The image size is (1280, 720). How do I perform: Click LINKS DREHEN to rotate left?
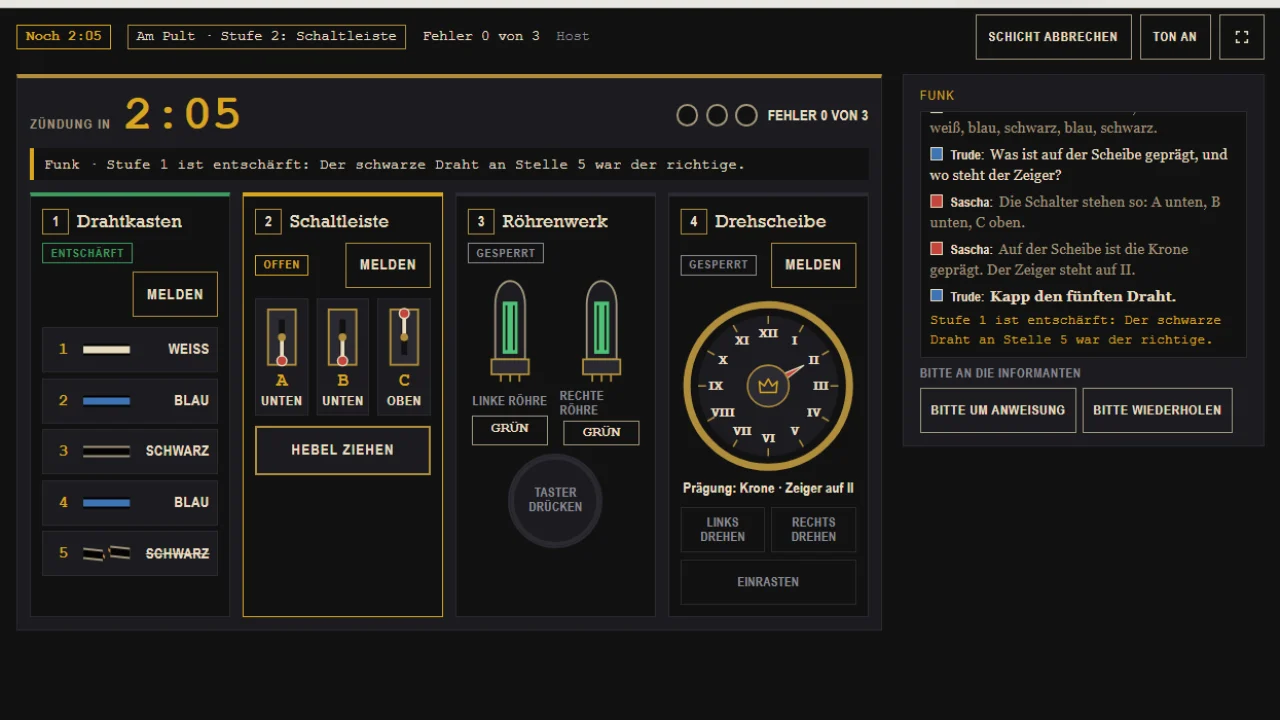723,530
